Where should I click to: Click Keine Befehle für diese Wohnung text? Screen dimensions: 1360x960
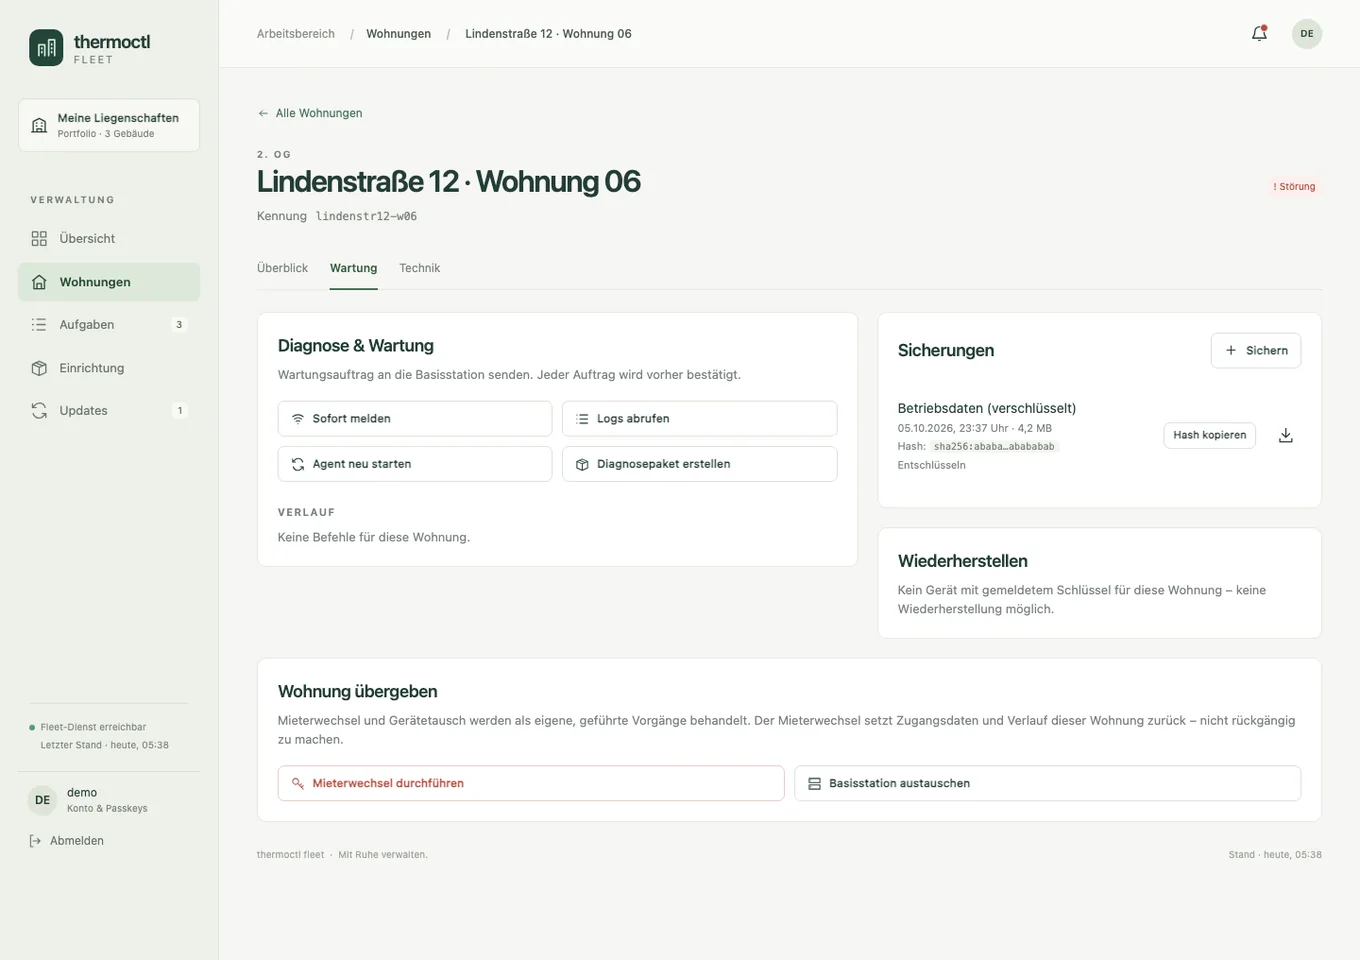[x=374, y=537]
